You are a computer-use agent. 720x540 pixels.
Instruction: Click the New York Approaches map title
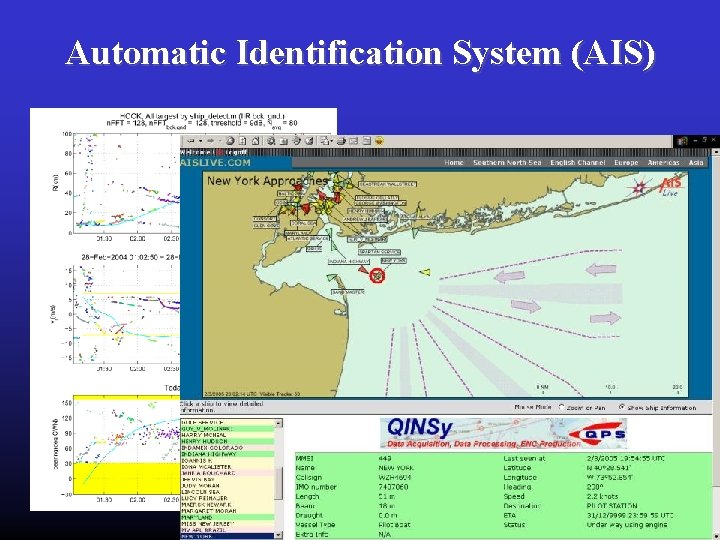pyautogui.click(x=267, y=181)
